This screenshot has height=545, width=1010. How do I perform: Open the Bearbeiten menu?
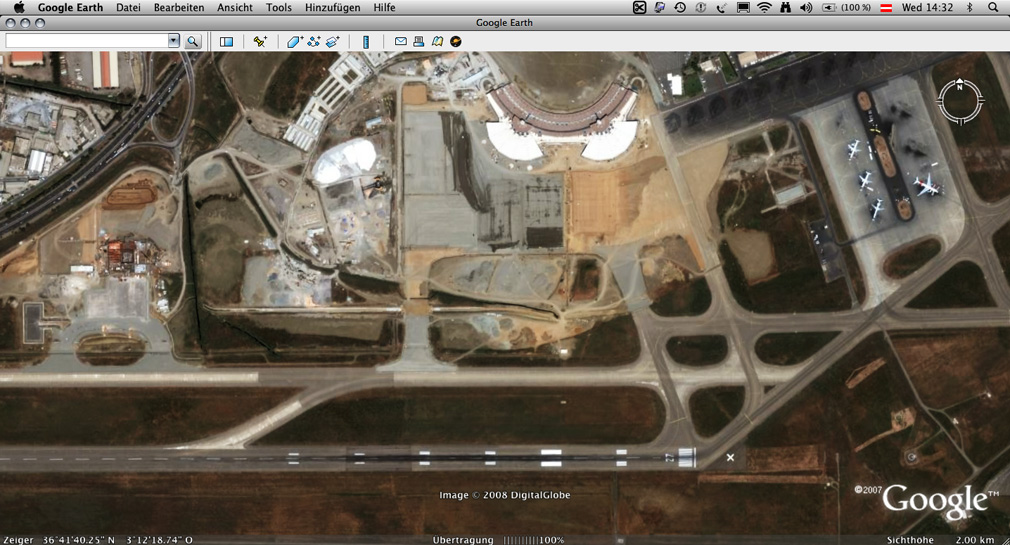pos(179,7)
